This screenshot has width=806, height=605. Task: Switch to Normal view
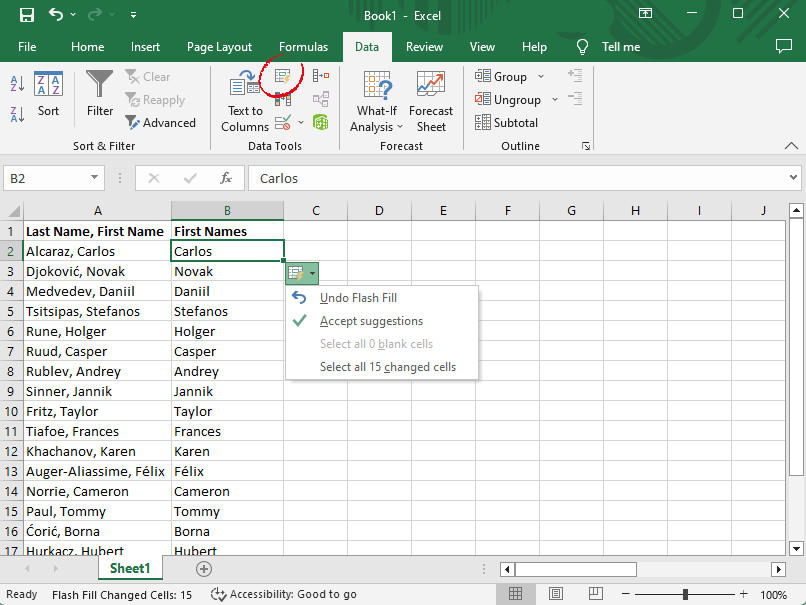(x=516, y=594)
